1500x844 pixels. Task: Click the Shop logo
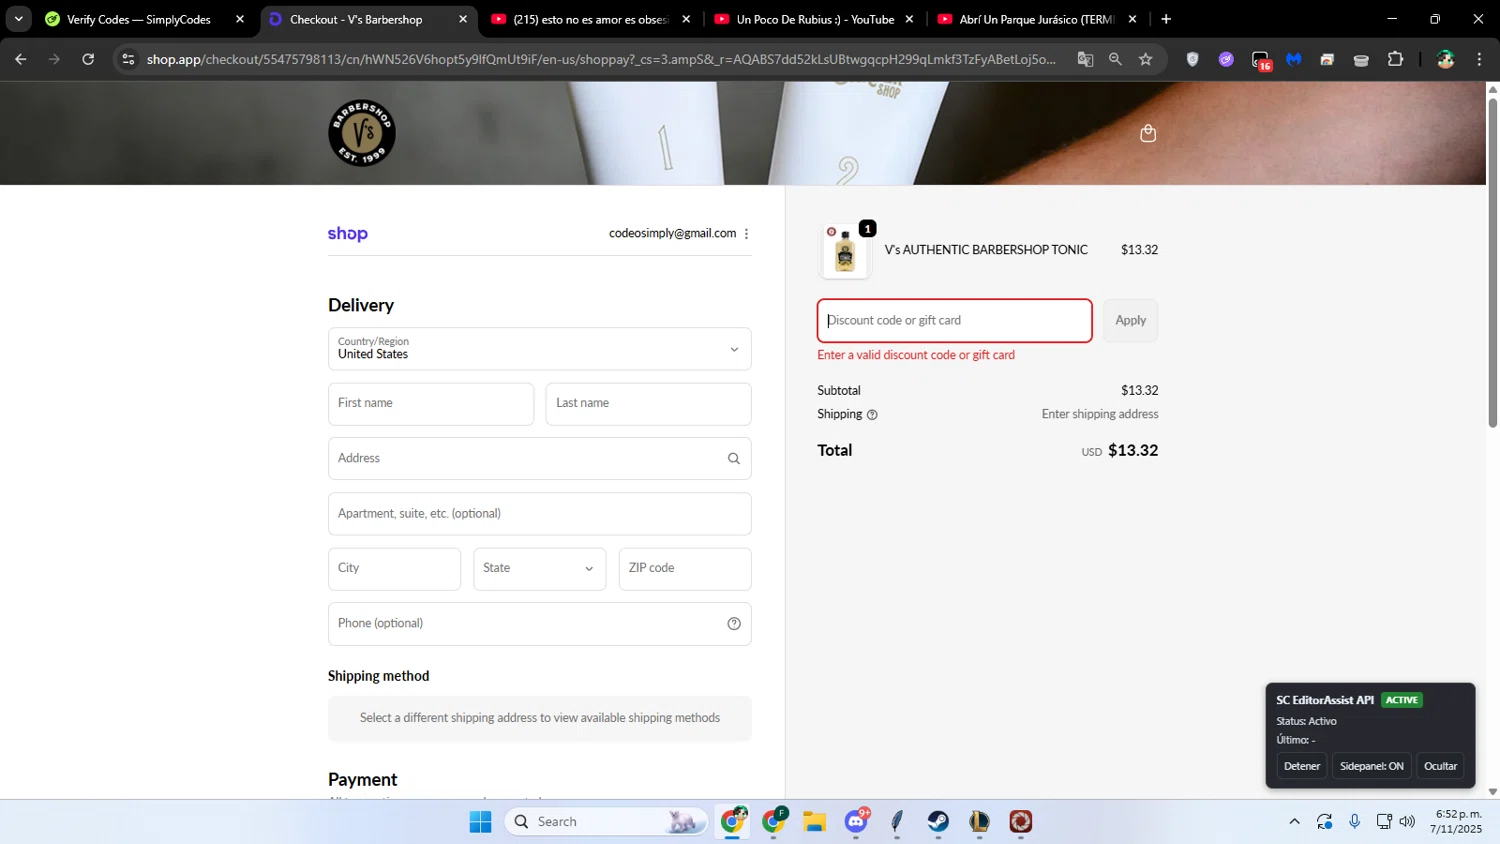[348, 234]
